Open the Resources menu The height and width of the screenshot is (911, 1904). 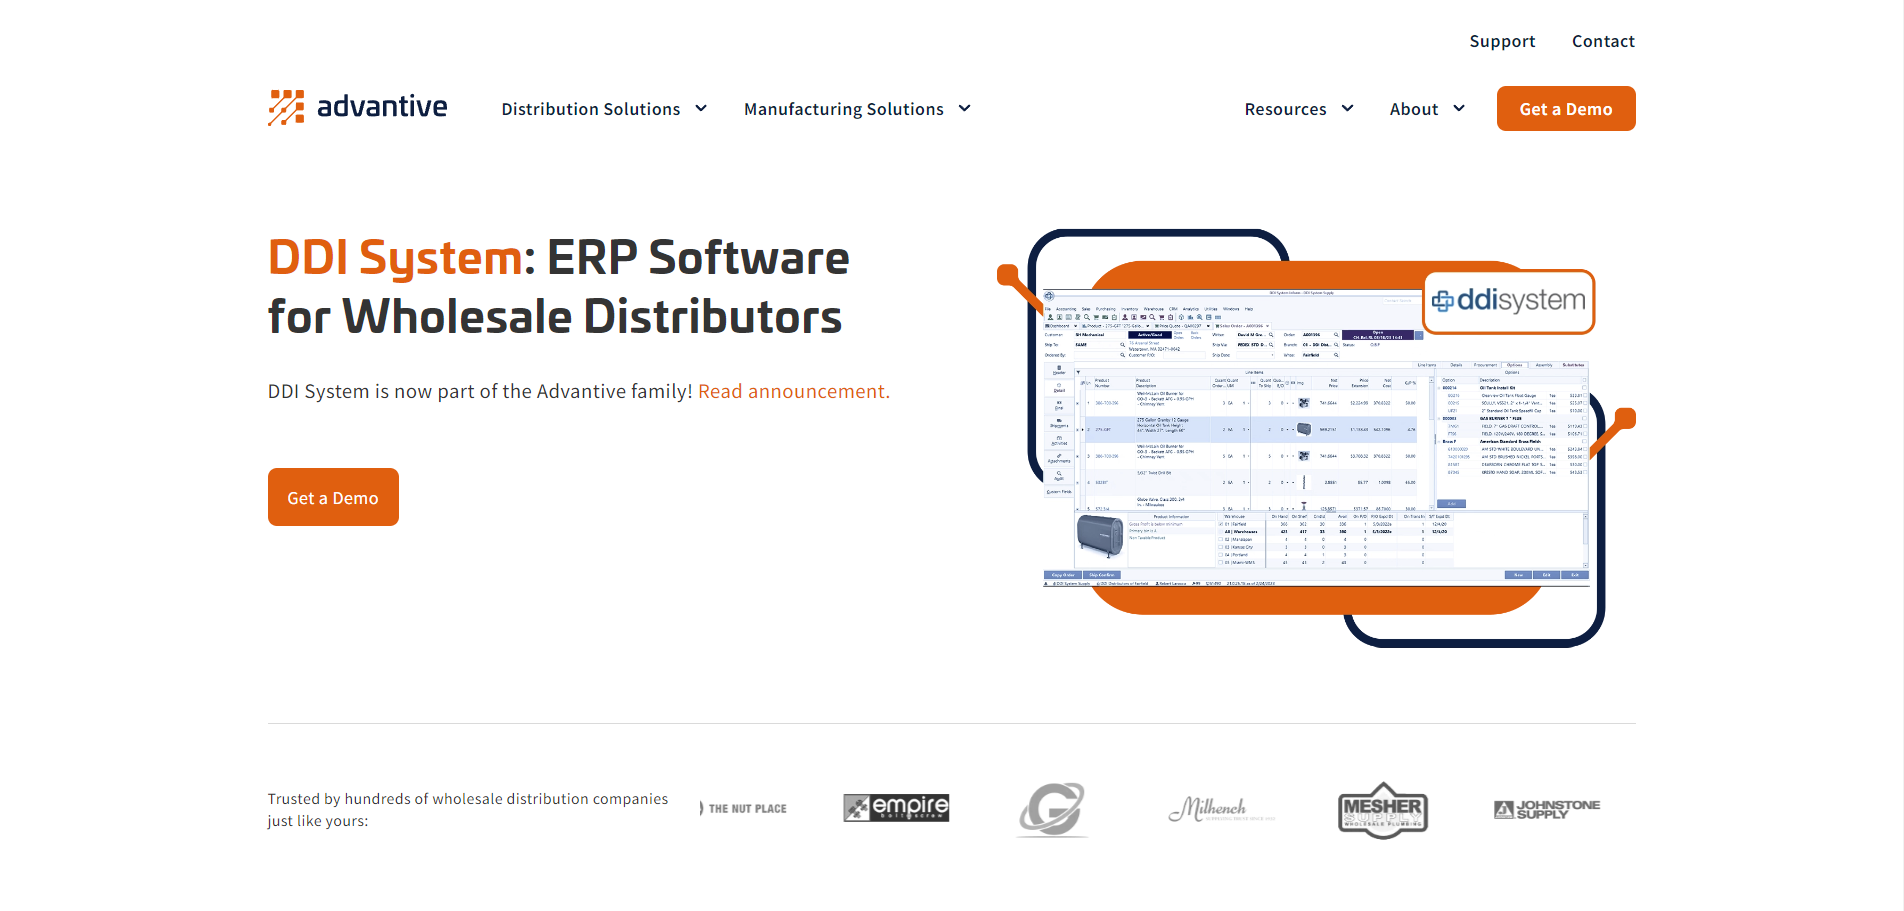[1285, 109]
